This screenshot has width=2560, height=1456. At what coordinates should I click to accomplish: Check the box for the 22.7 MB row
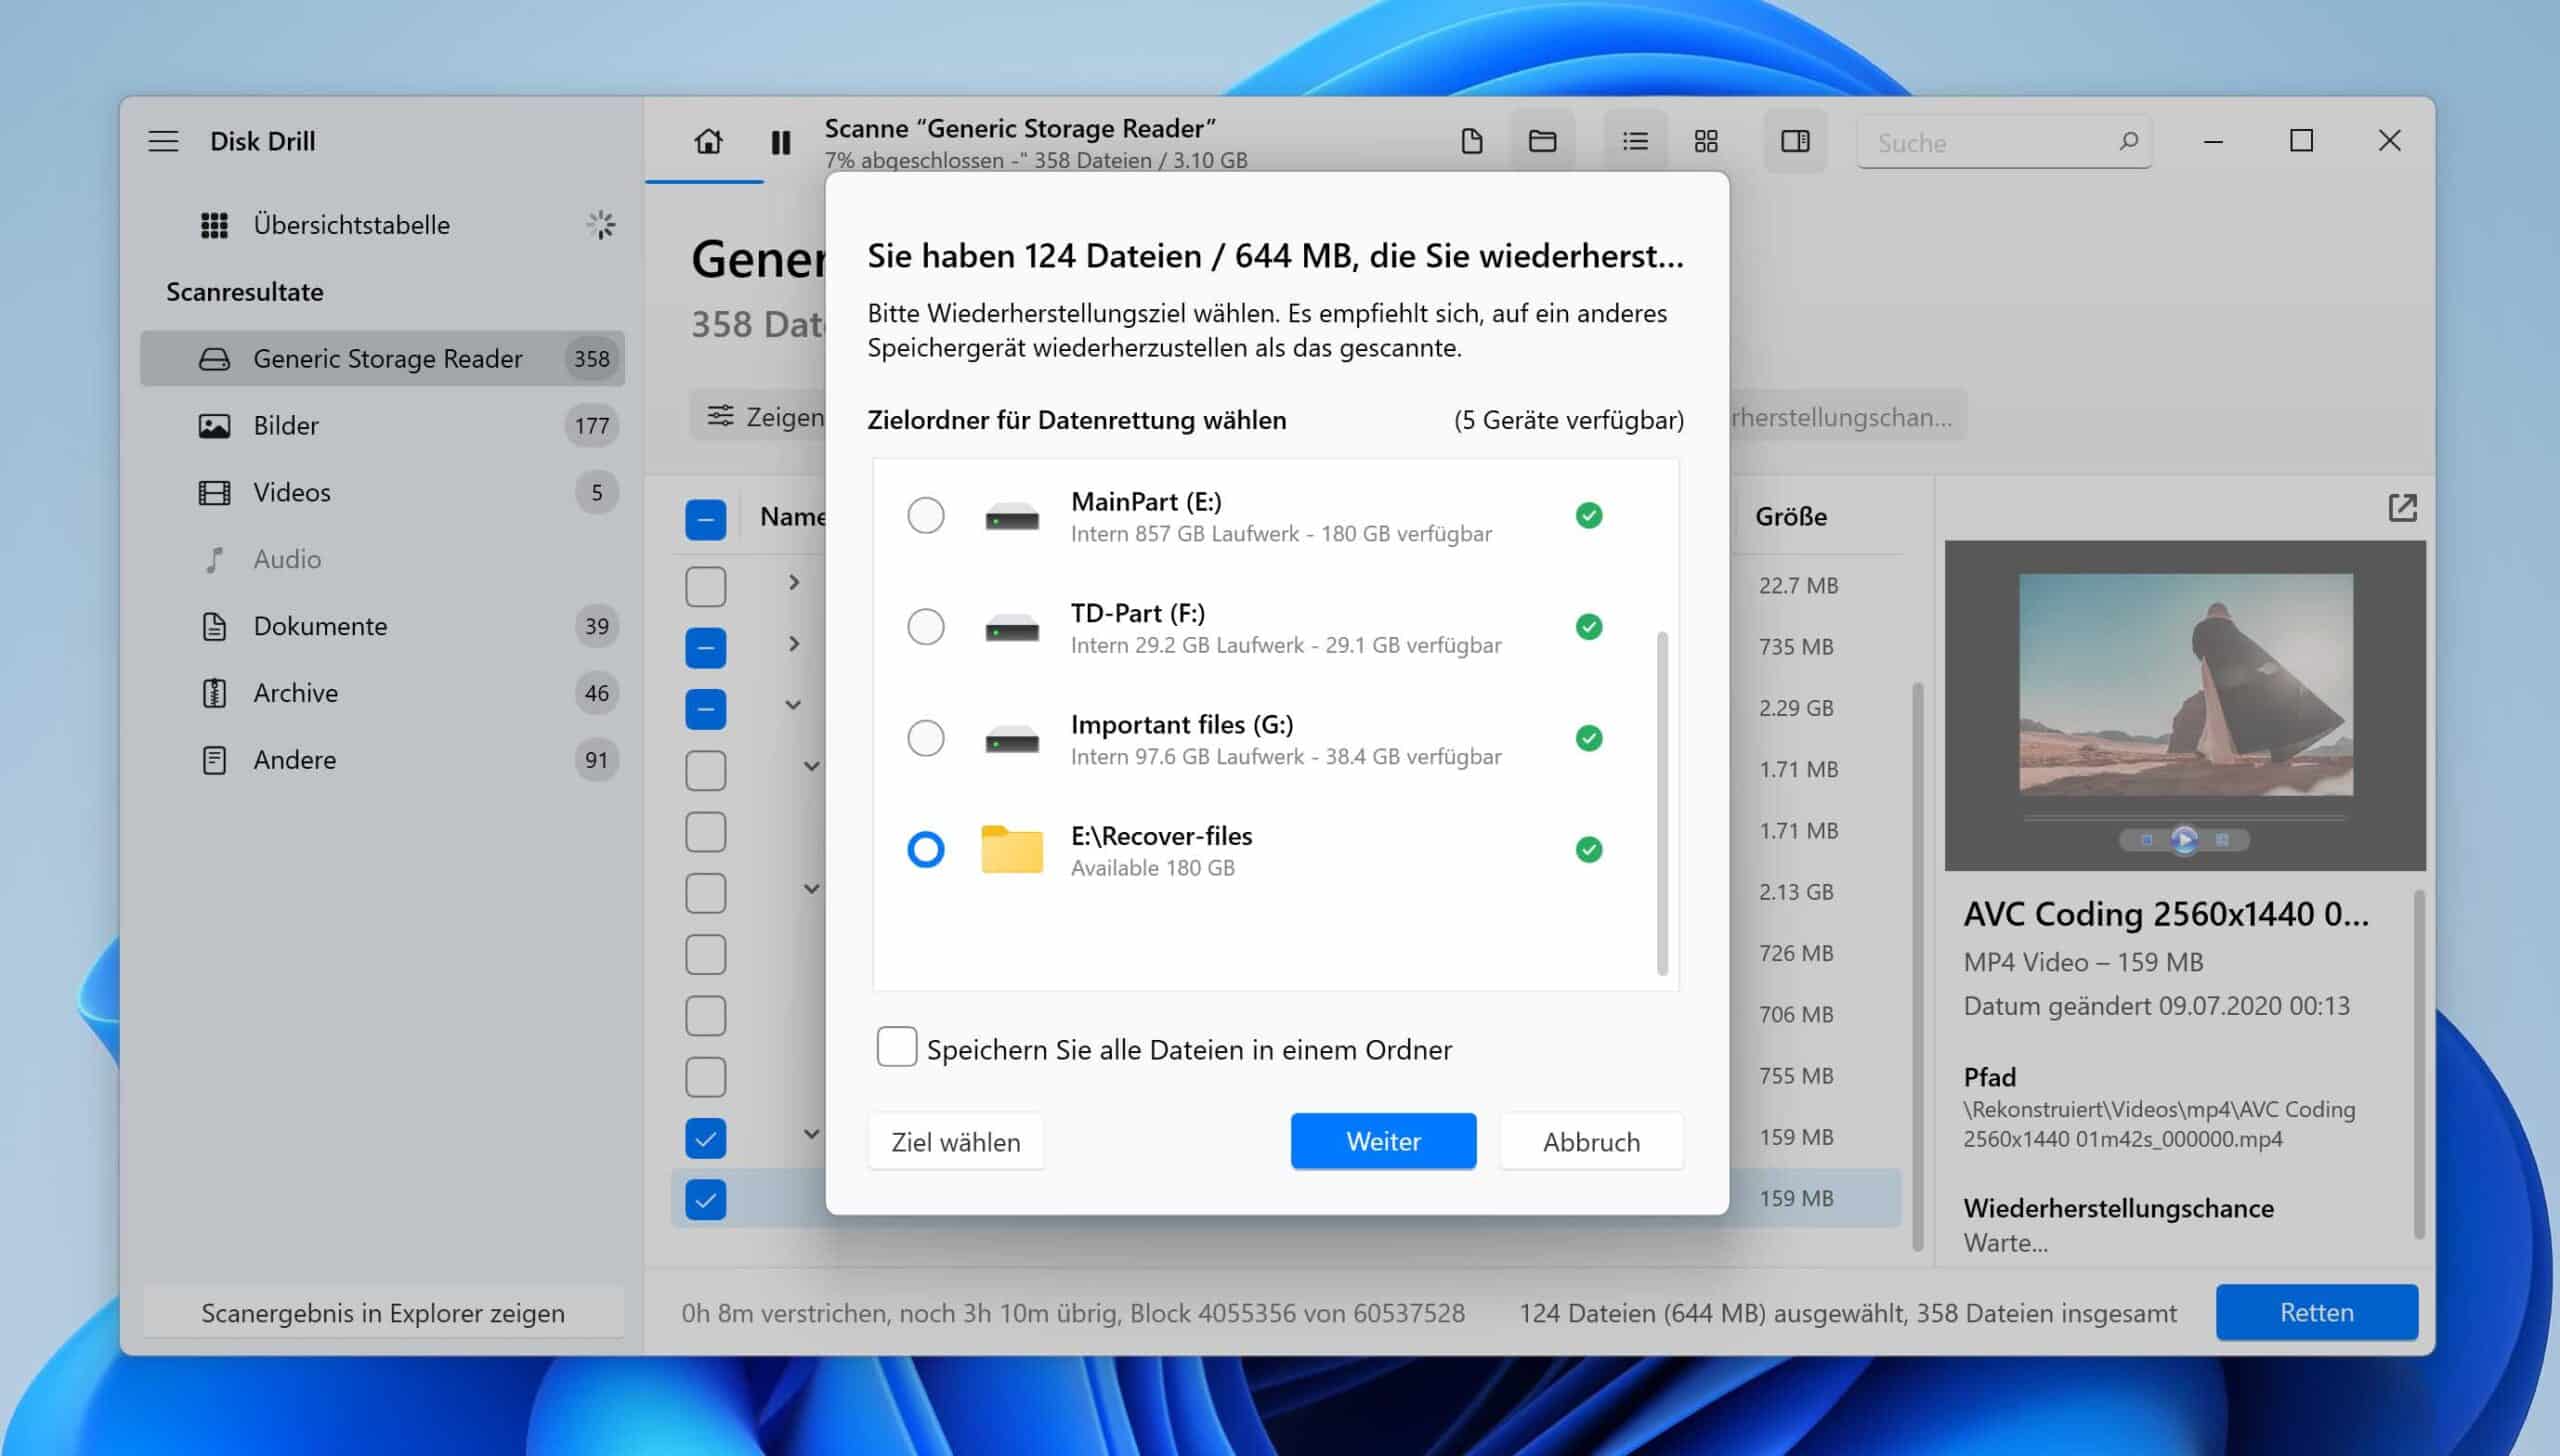click(705, 587)
